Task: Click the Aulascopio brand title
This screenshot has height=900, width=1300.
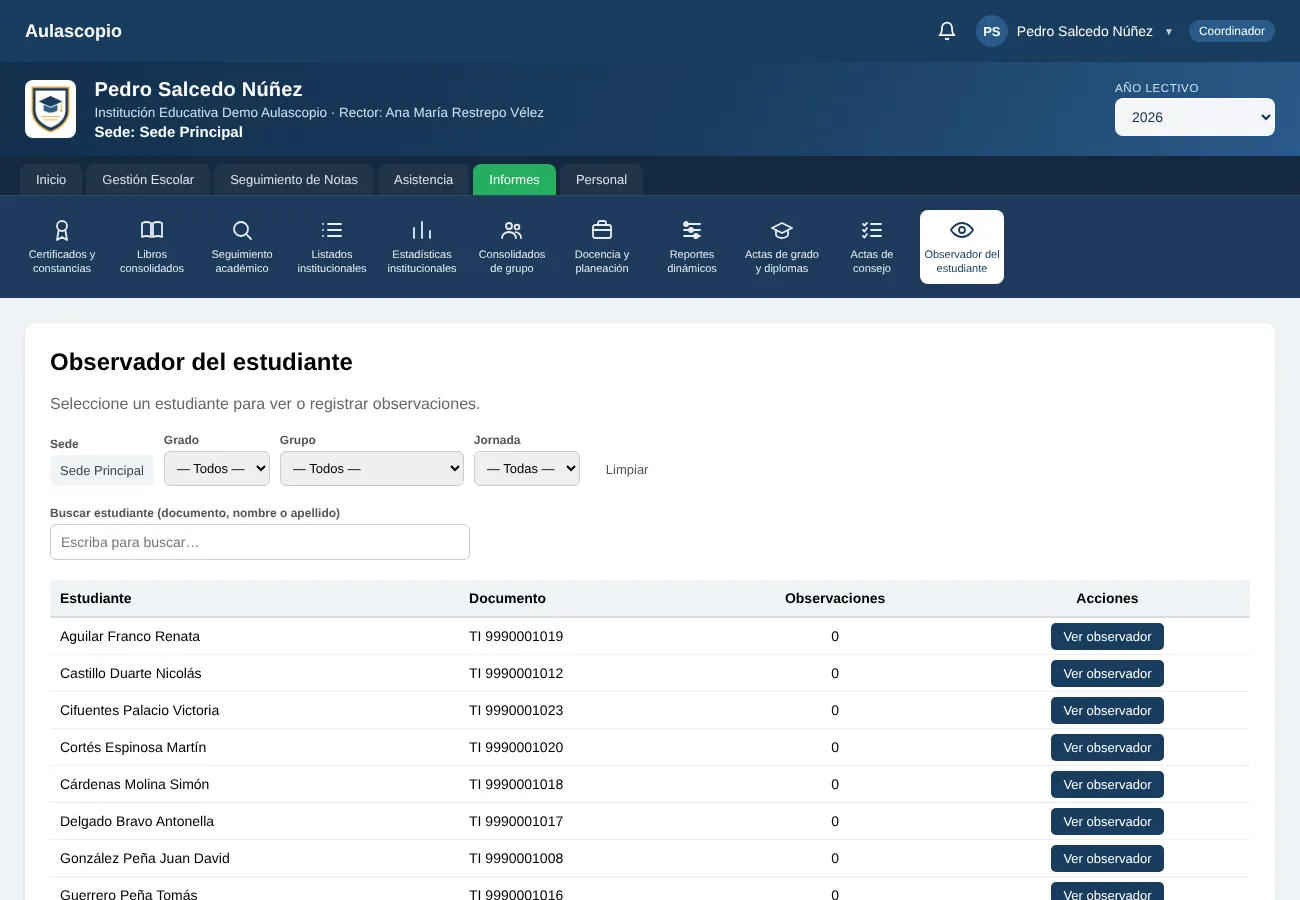Action: click(x=73, y=31)
